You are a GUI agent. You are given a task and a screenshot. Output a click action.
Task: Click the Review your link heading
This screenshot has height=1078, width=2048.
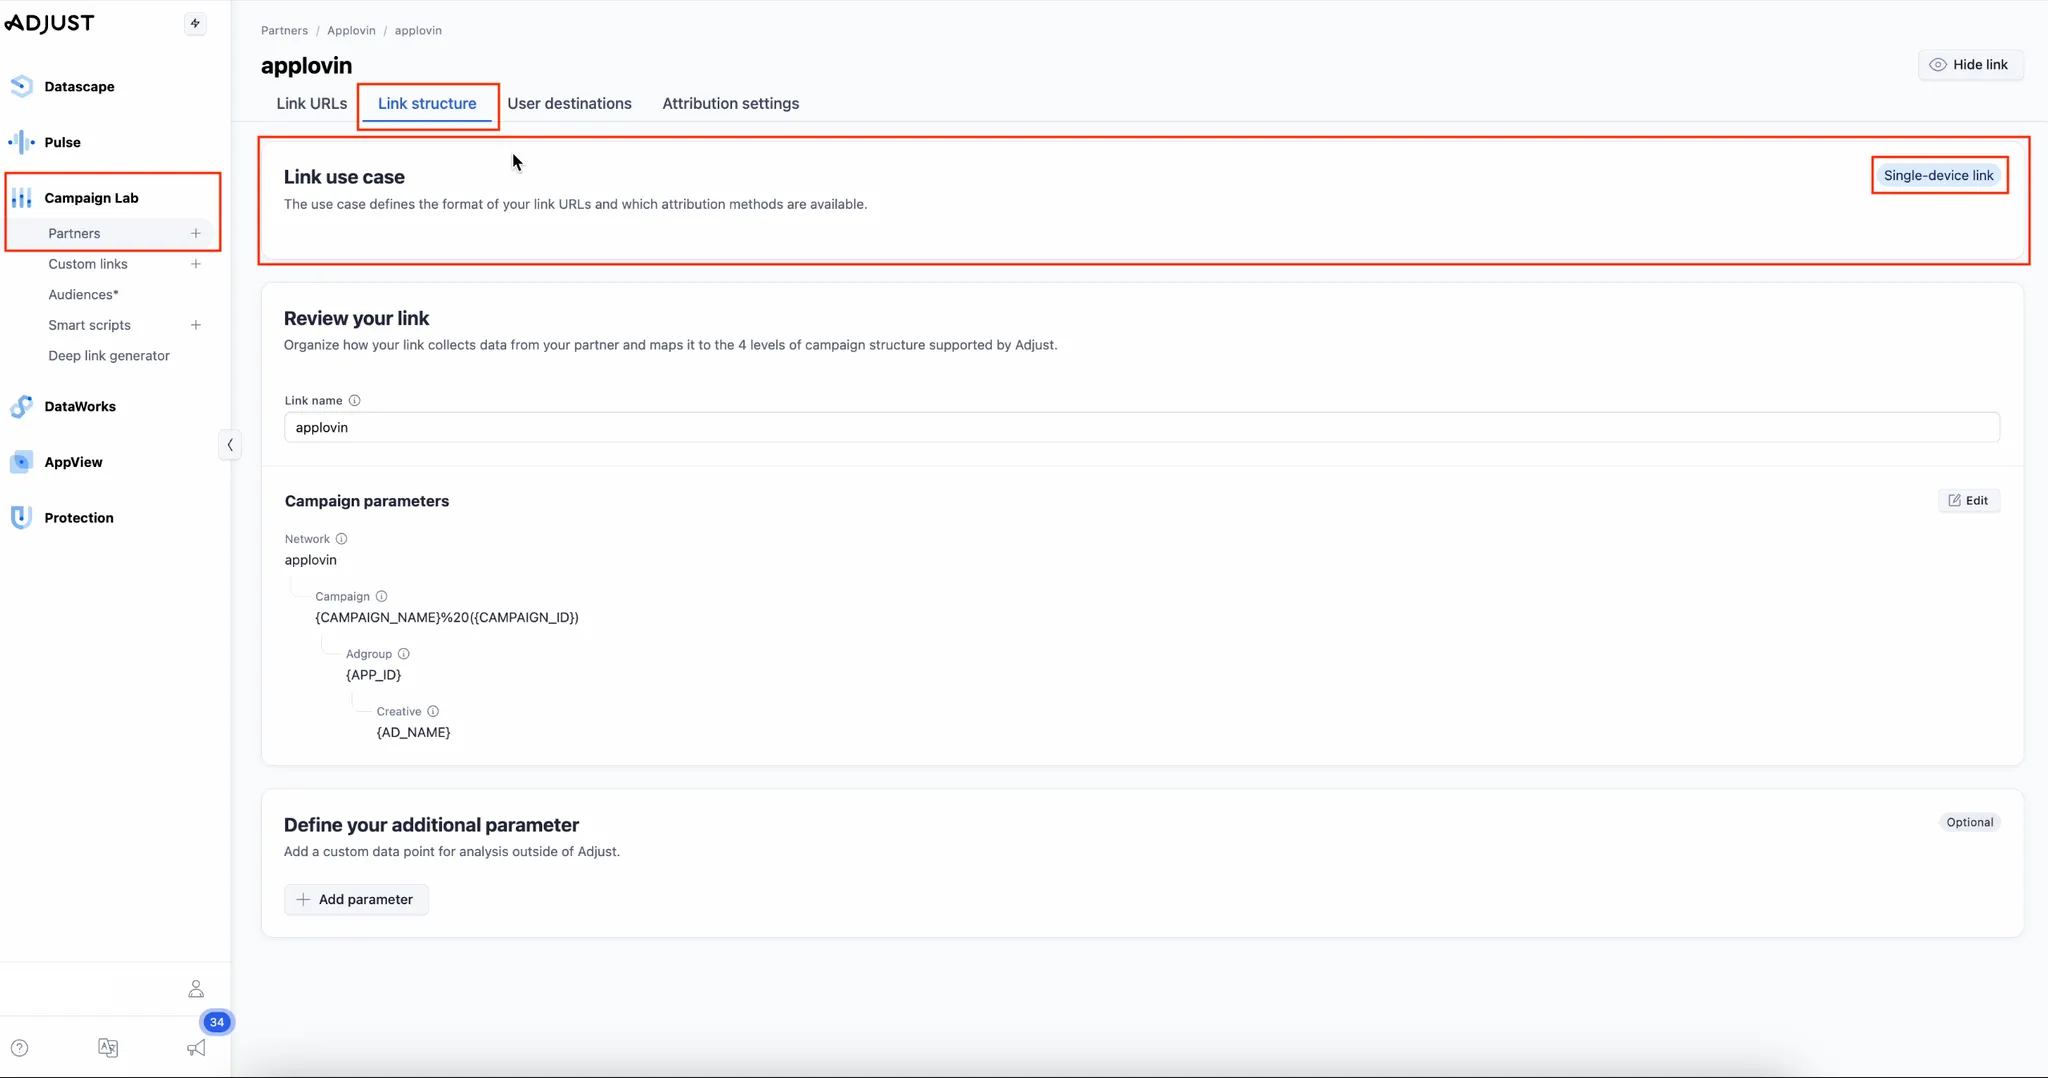(356, 318)
